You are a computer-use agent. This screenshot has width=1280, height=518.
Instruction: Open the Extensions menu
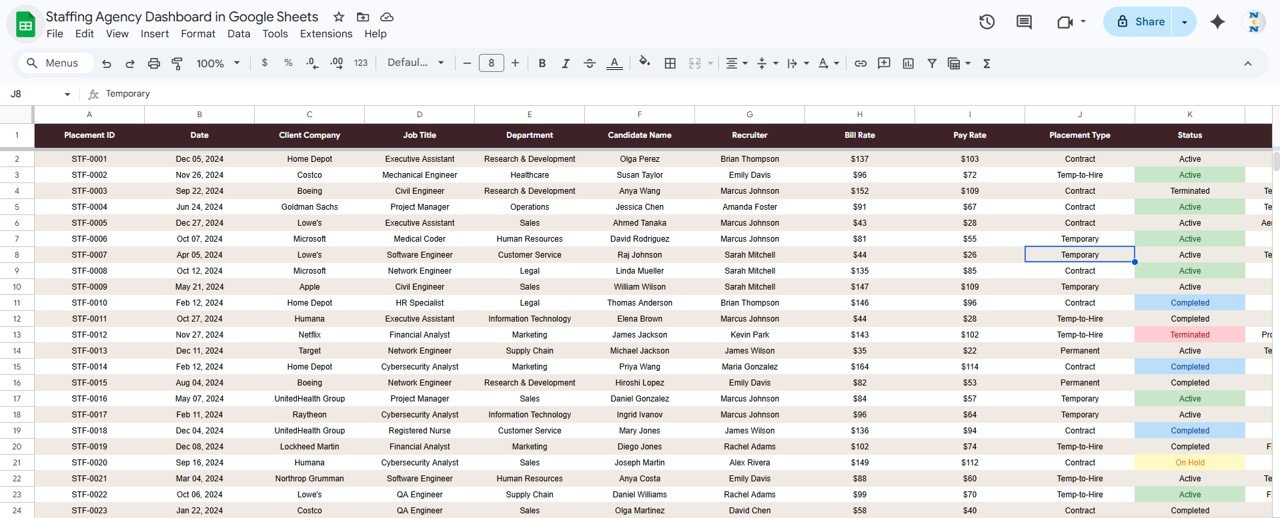[326, 34]
